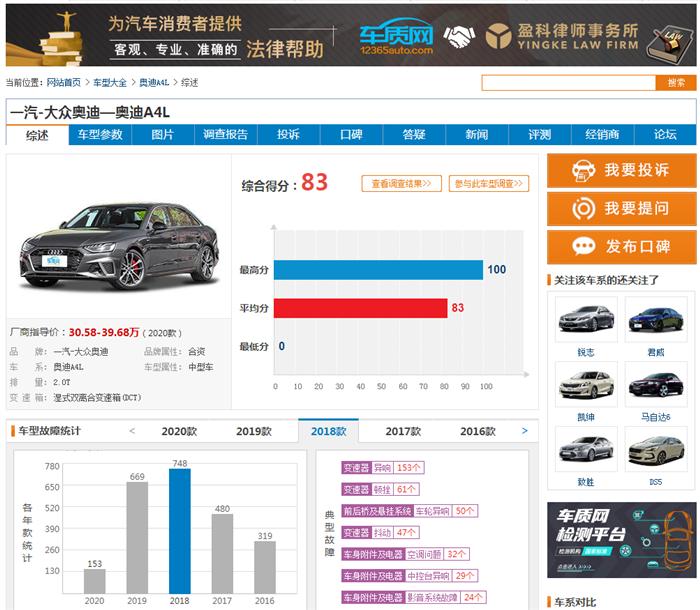Open the 马自达6 text link
The height and width of the screenshot is (610, 700).
656,417
